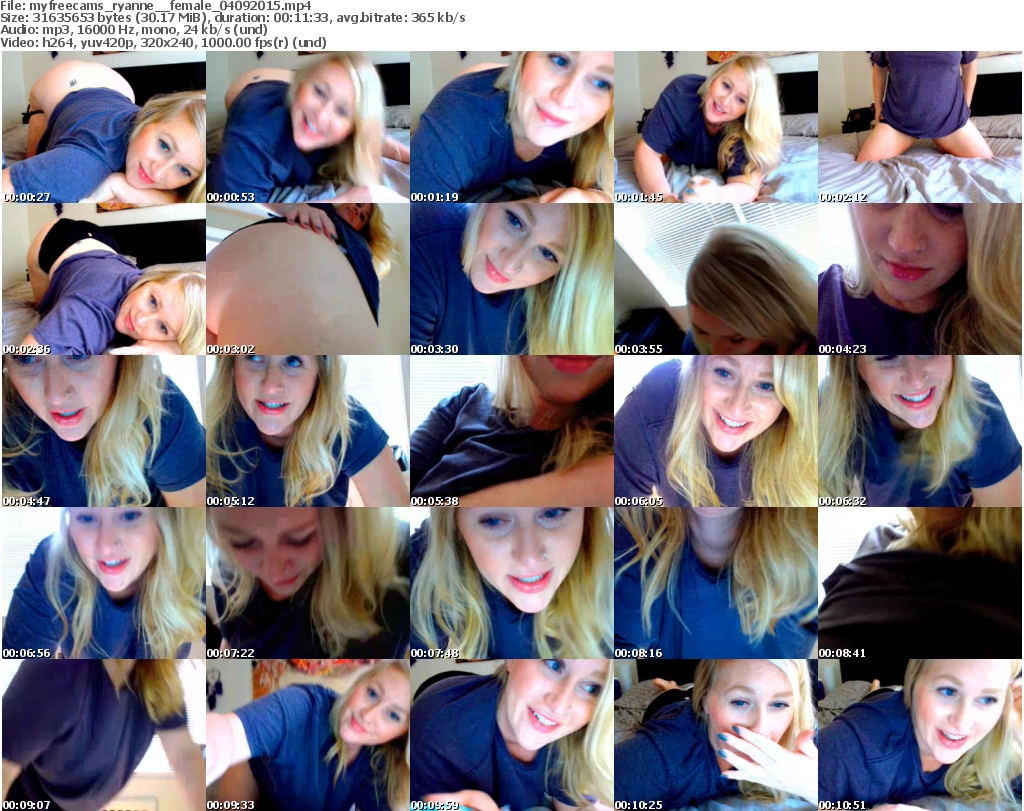Open the frame stamped 00:06:56
This screenshot has width=1024, height=811.
click(x=104, y=583)
